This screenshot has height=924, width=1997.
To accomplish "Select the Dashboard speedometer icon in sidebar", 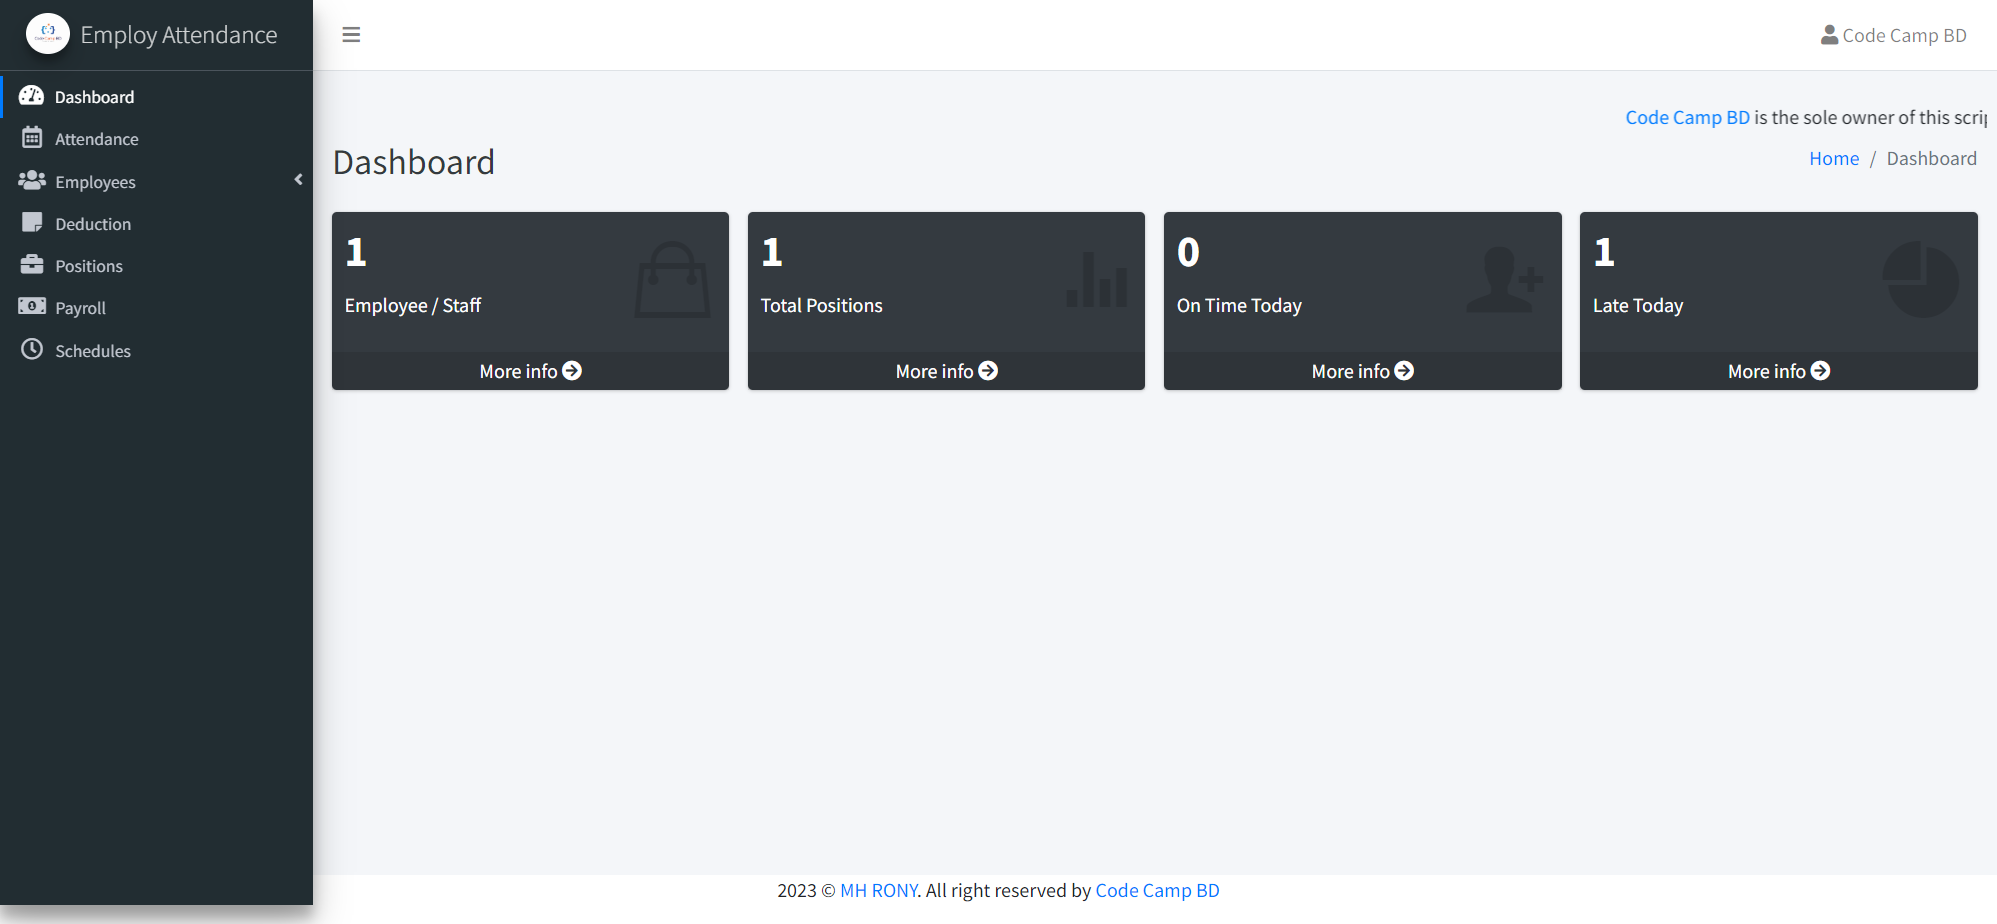I will coord(31,95).
